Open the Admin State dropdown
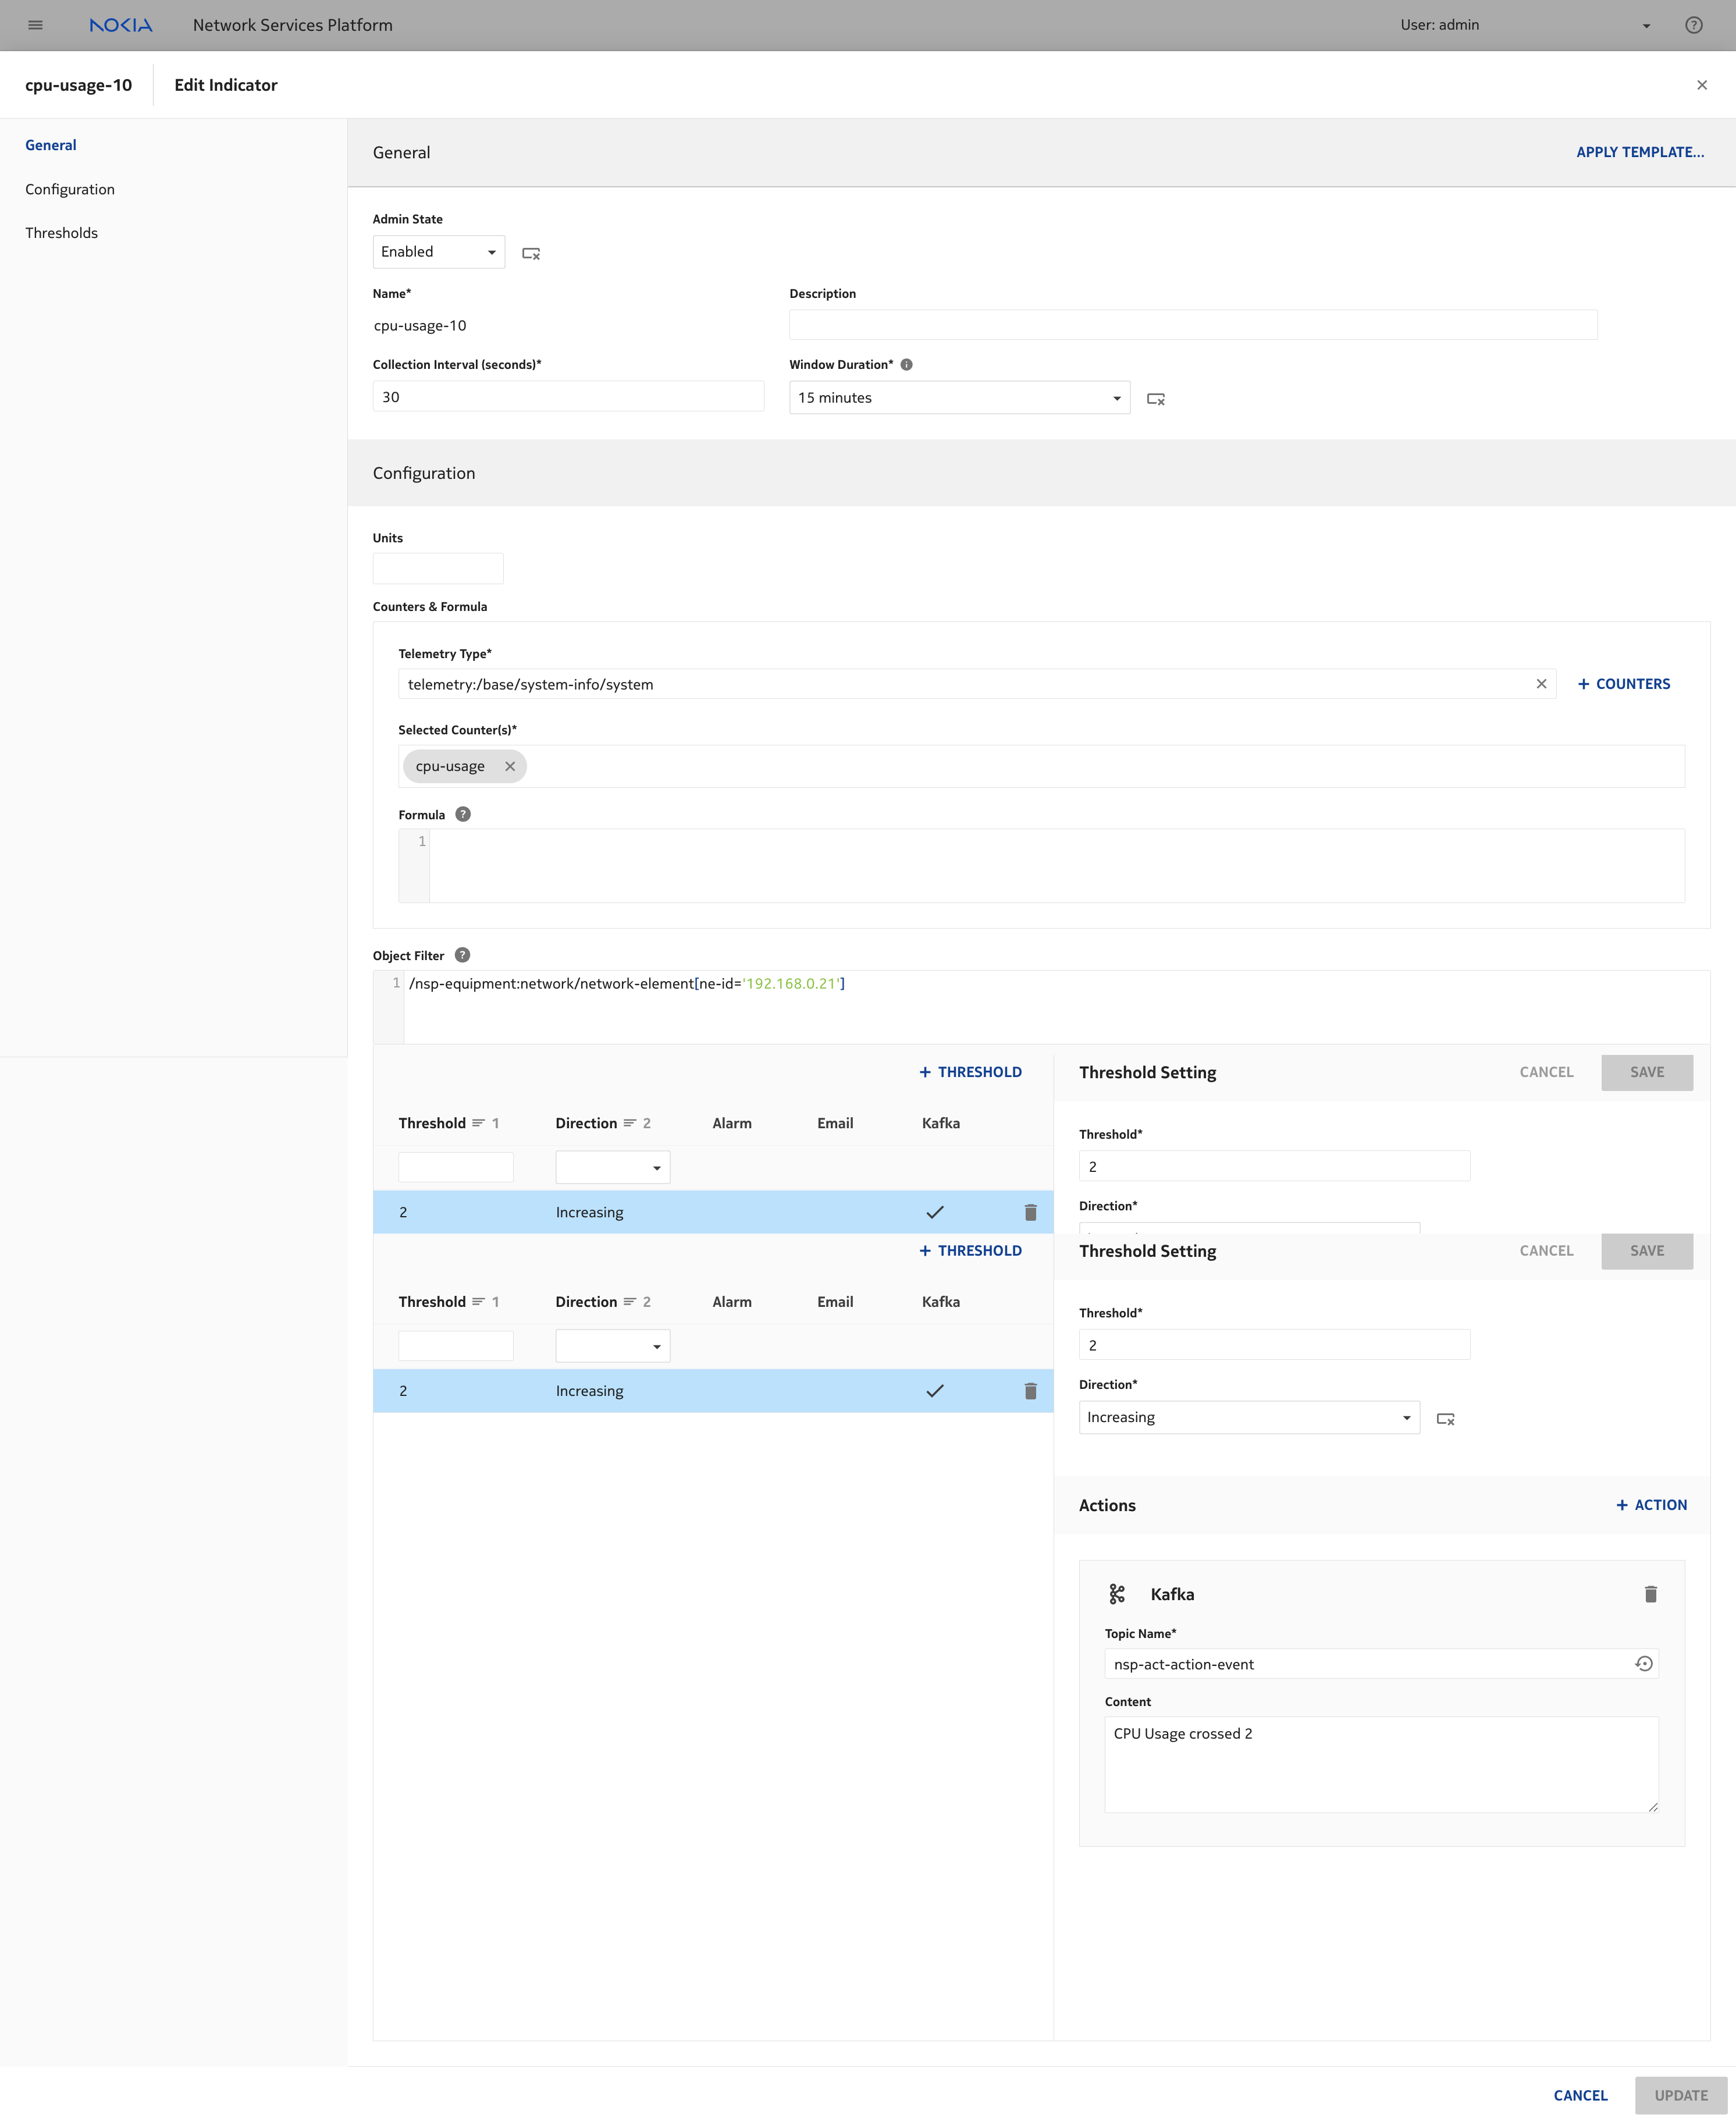The image size is (1736, 2125). click(439, 252)
